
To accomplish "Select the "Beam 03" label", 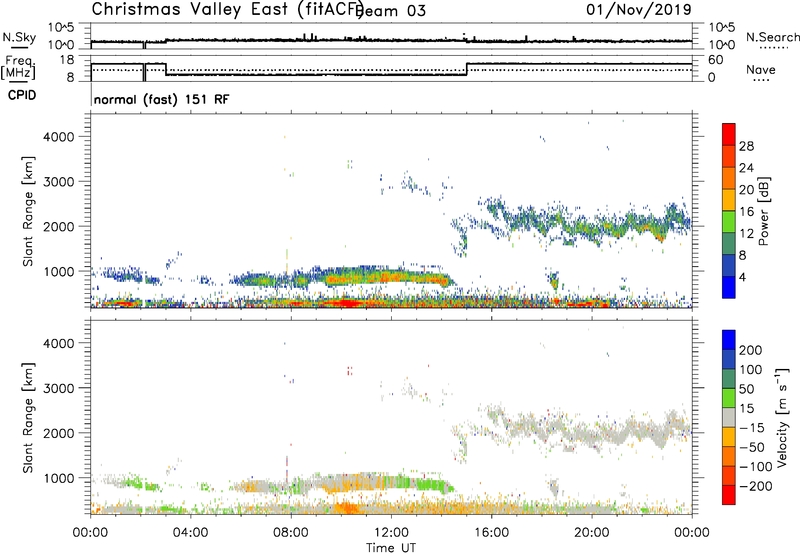I will click(392, 11).
